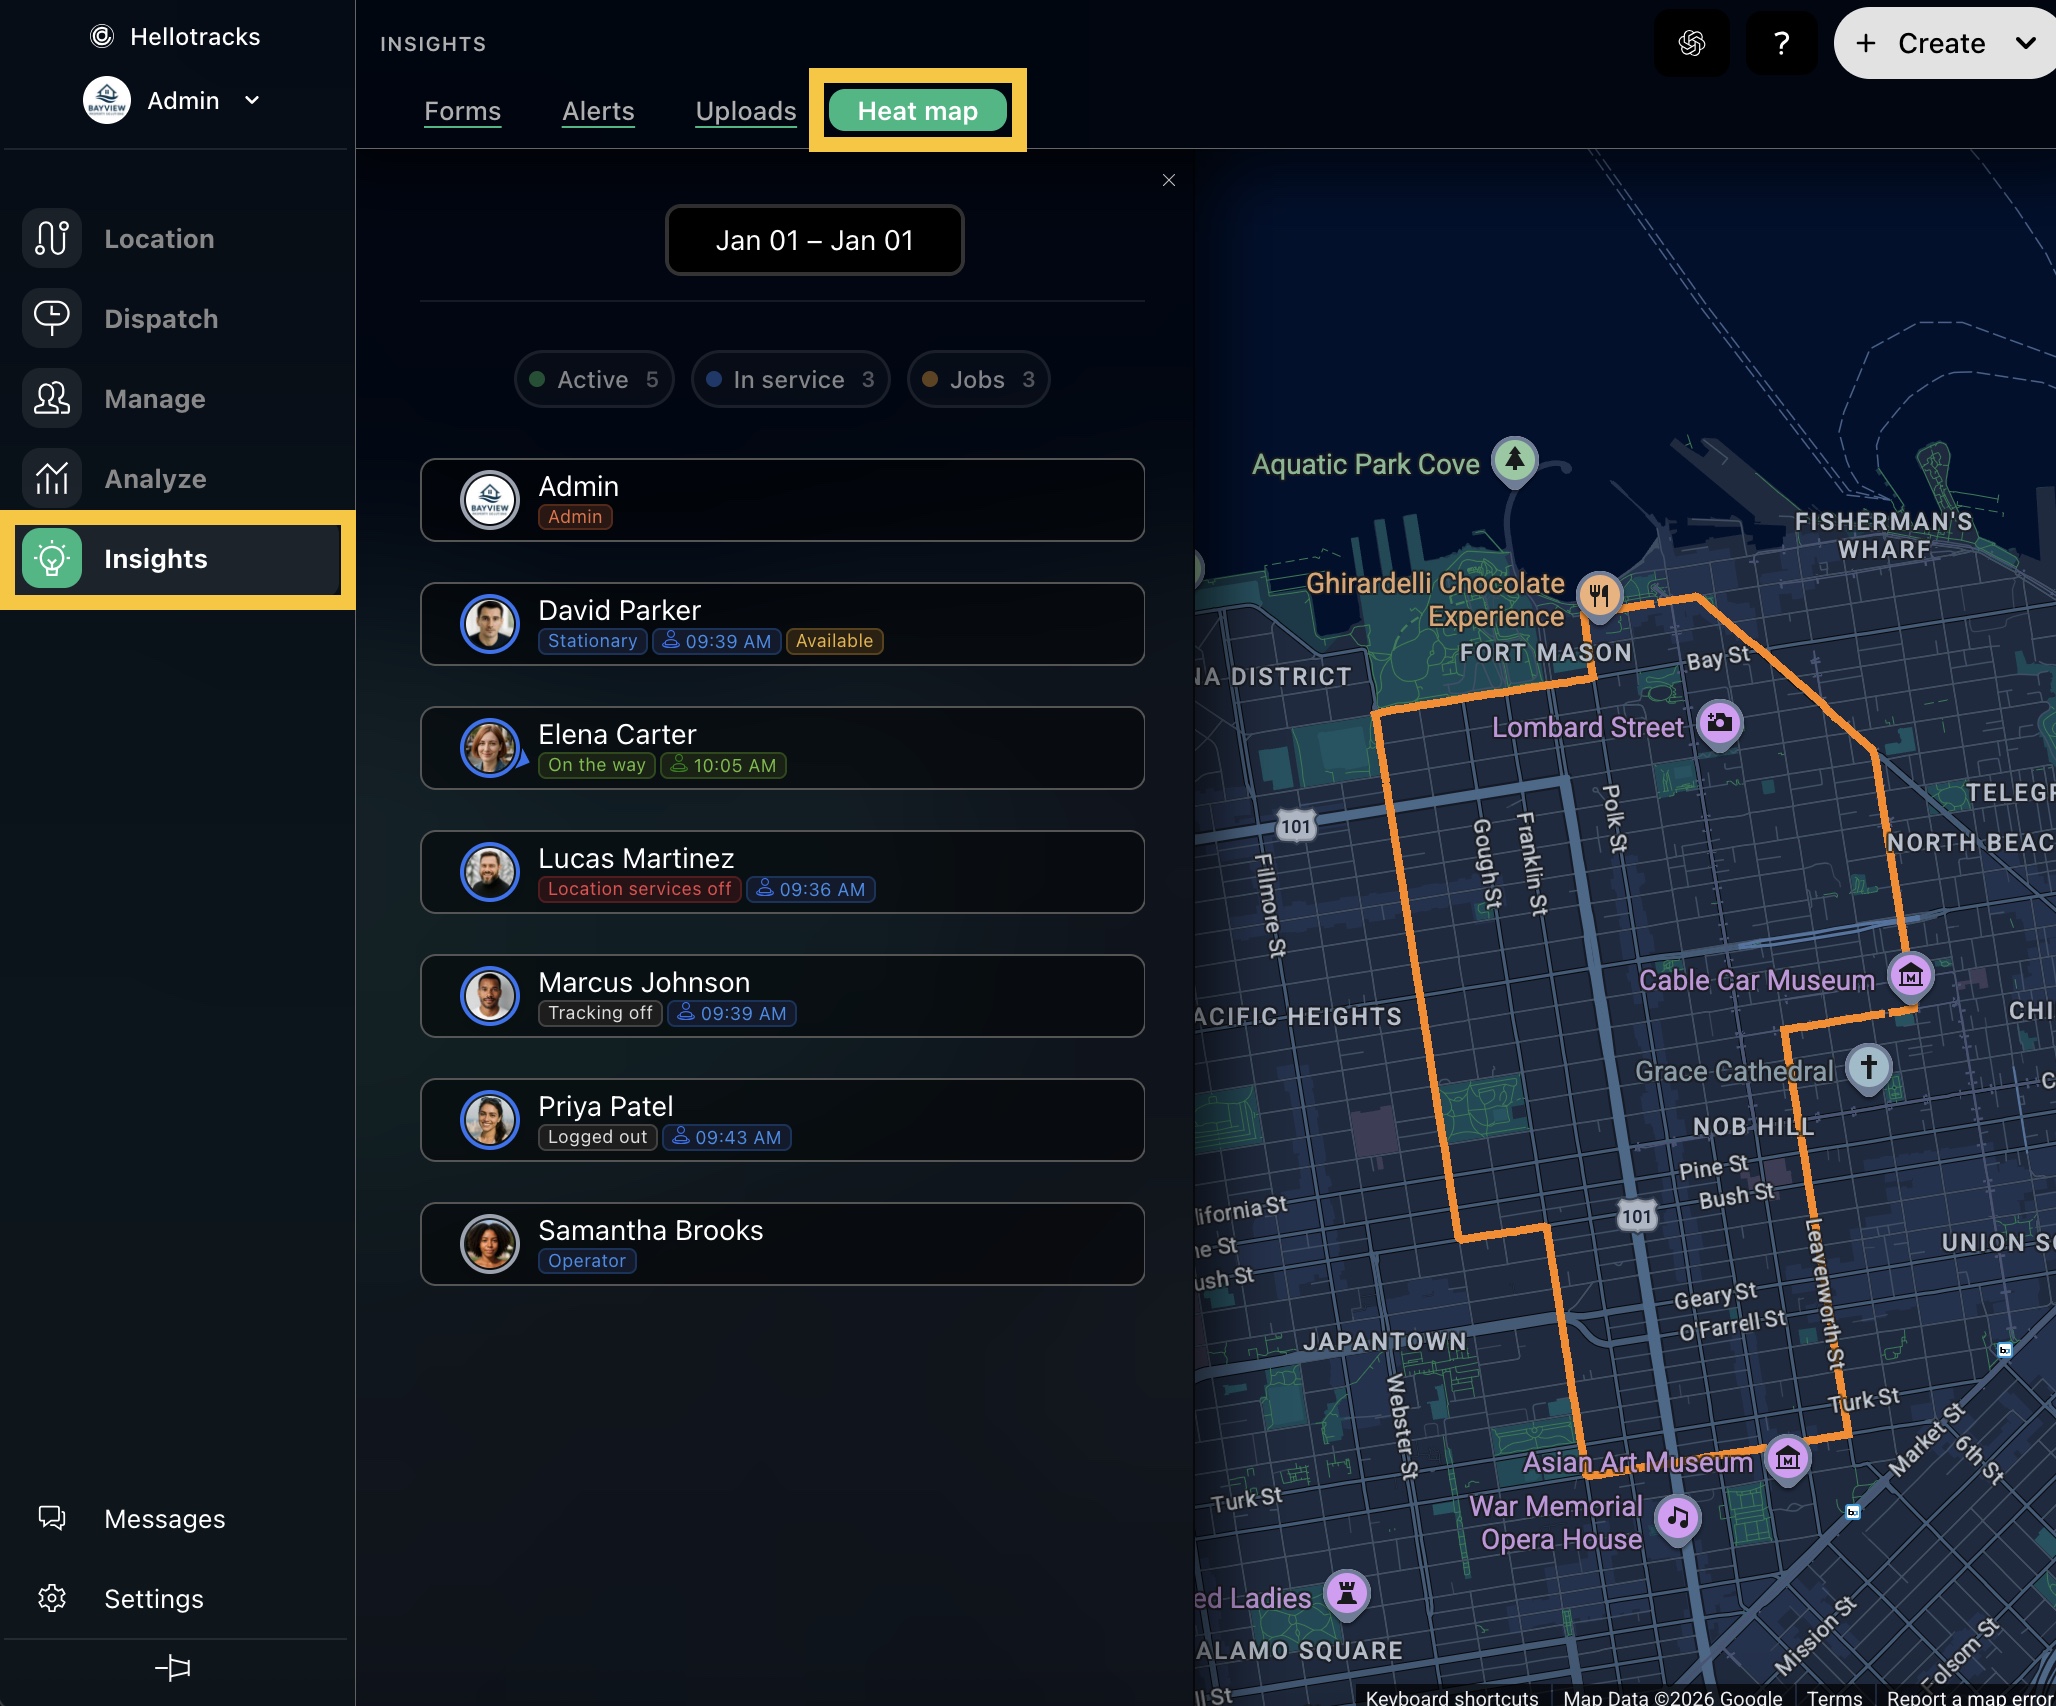Close the member list panel

coord(1169,181)
